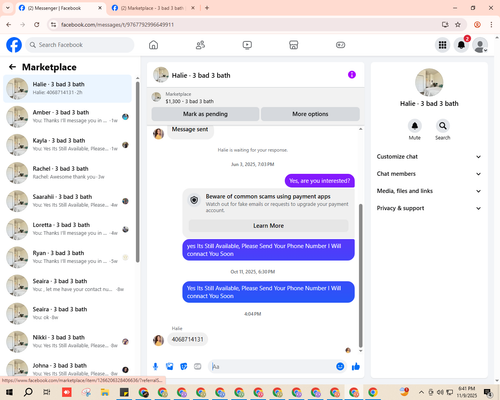Open conversation information purple icon
The height and width of the screenshot is (400, 500).
(352, 75)
